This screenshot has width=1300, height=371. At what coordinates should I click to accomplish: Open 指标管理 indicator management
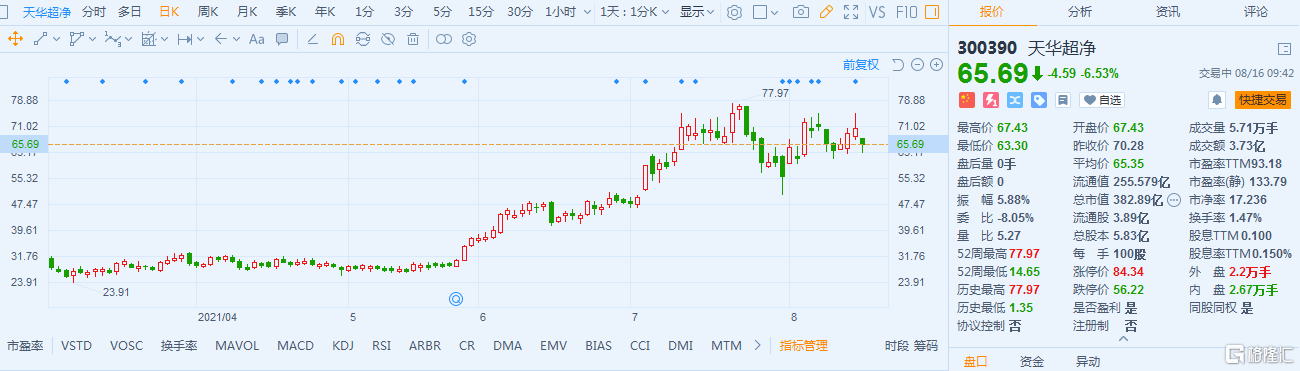point(804,346)
